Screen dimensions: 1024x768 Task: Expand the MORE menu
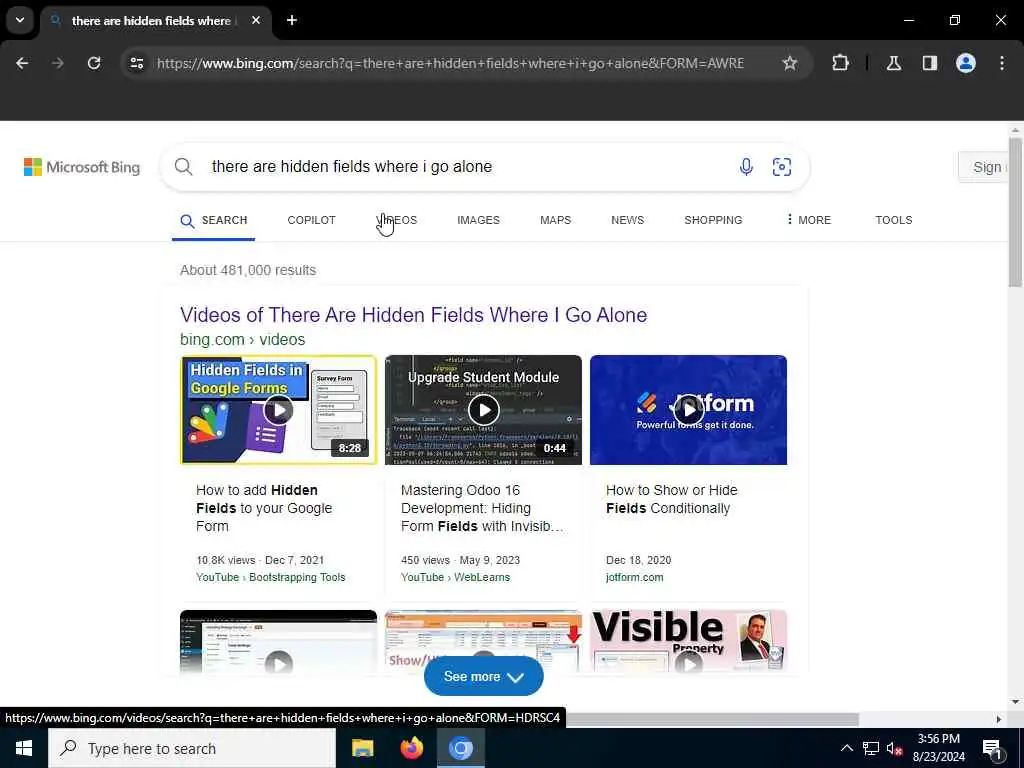coord(808,220)
